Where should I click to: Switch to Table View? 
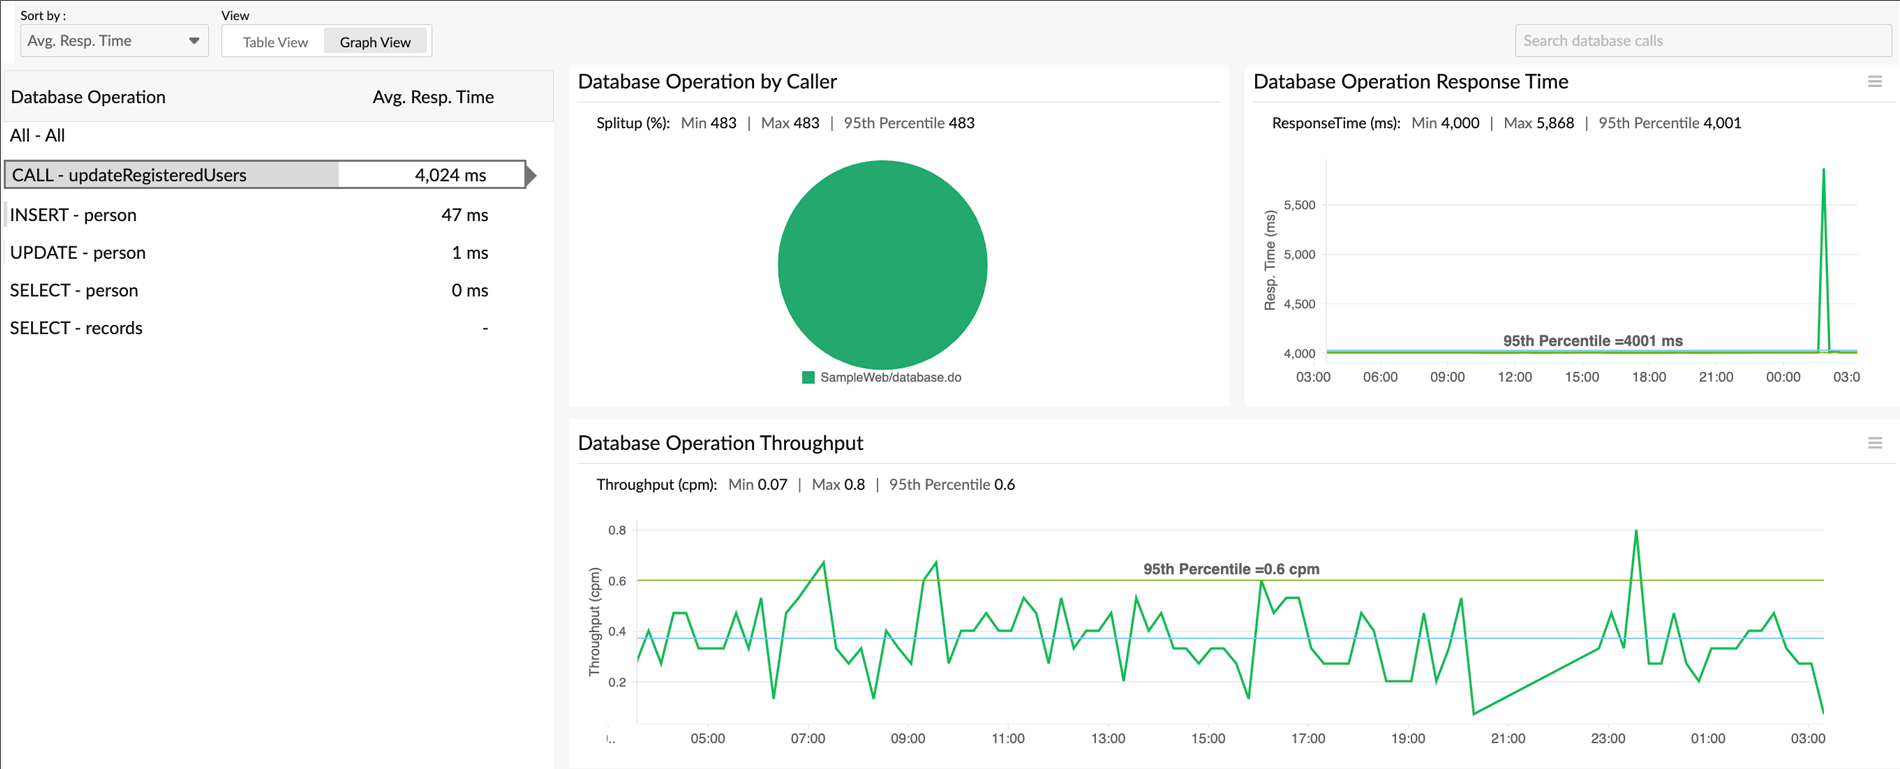[275, 42]
